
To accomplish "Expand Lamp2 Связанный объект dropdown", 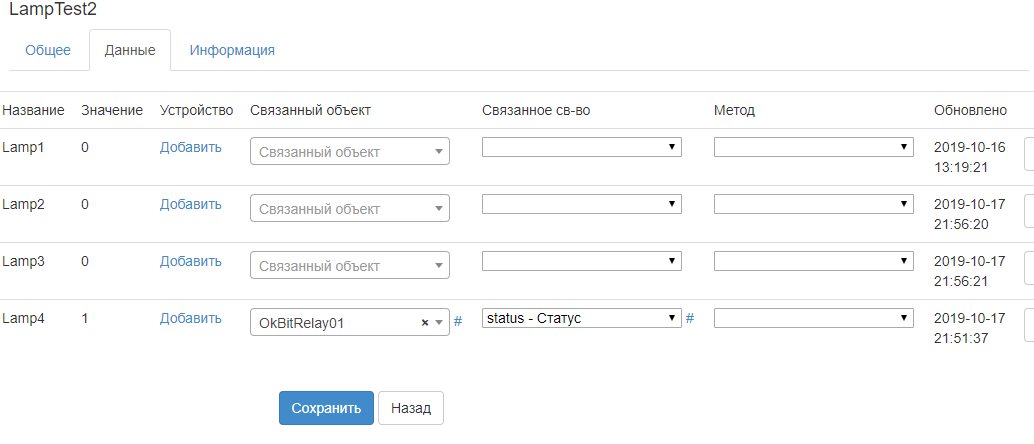I will click(349, 209).
